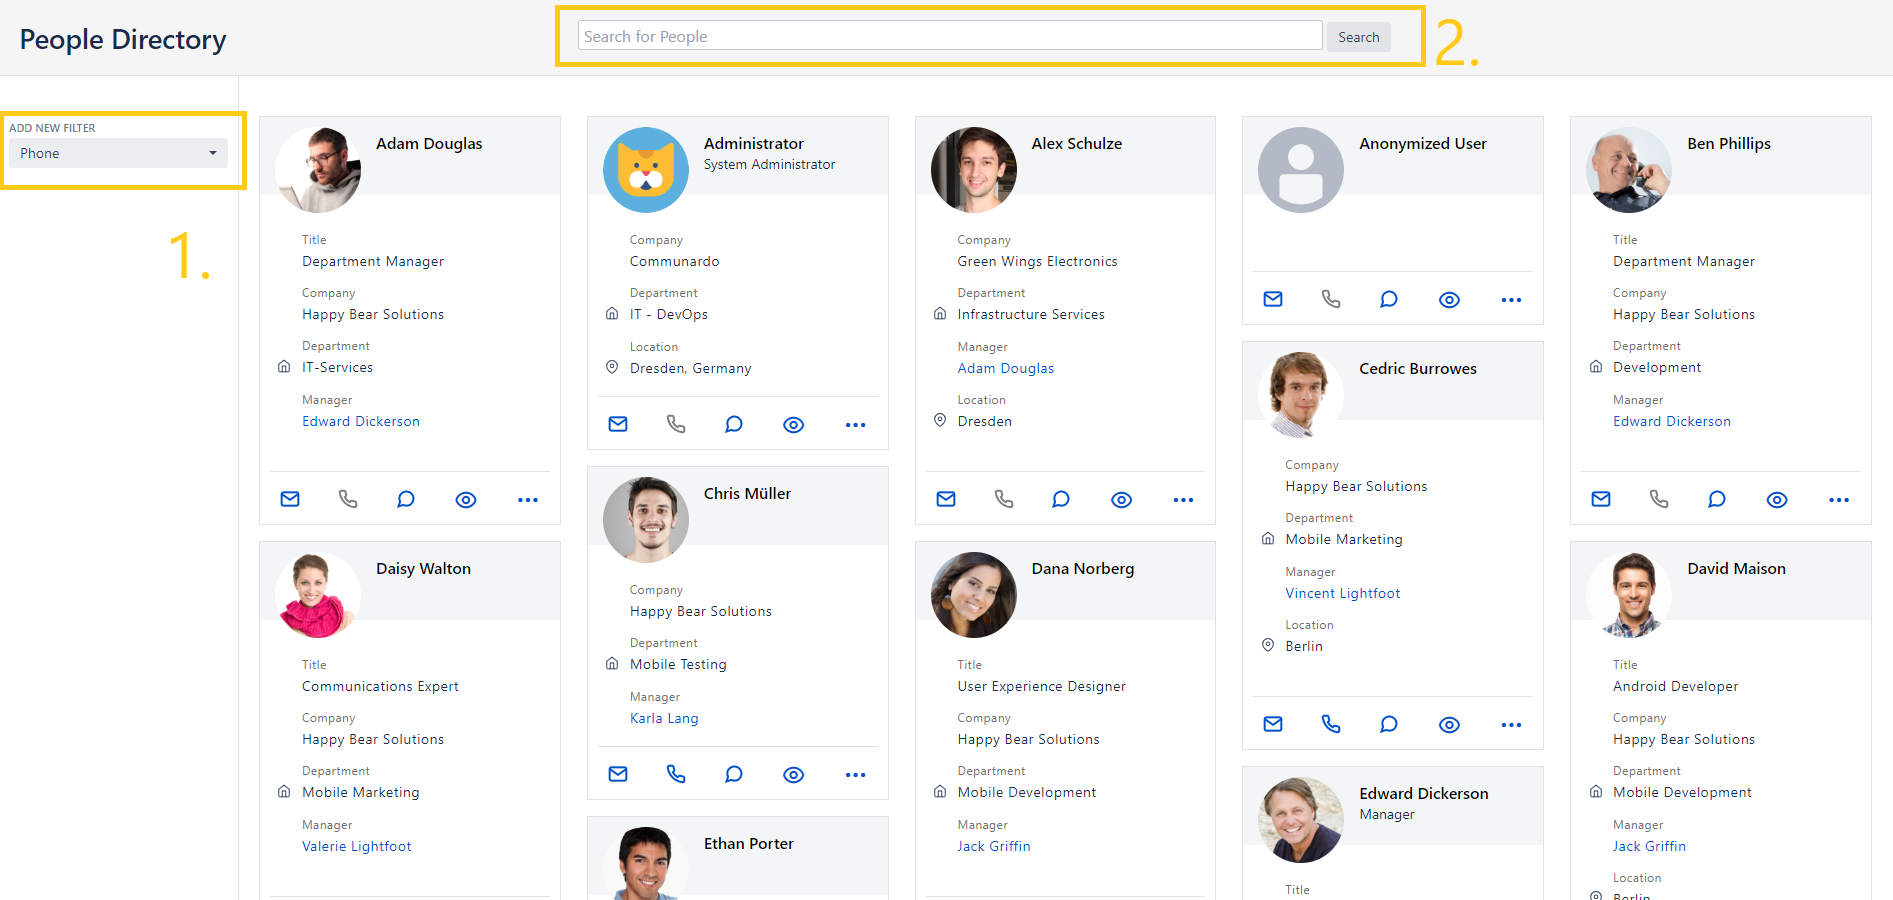Image resolution: width=1893 pixels, height=900 pixels.
Task: Send email to Anonymized User via the envelope icon
Action: [1273, 299]
